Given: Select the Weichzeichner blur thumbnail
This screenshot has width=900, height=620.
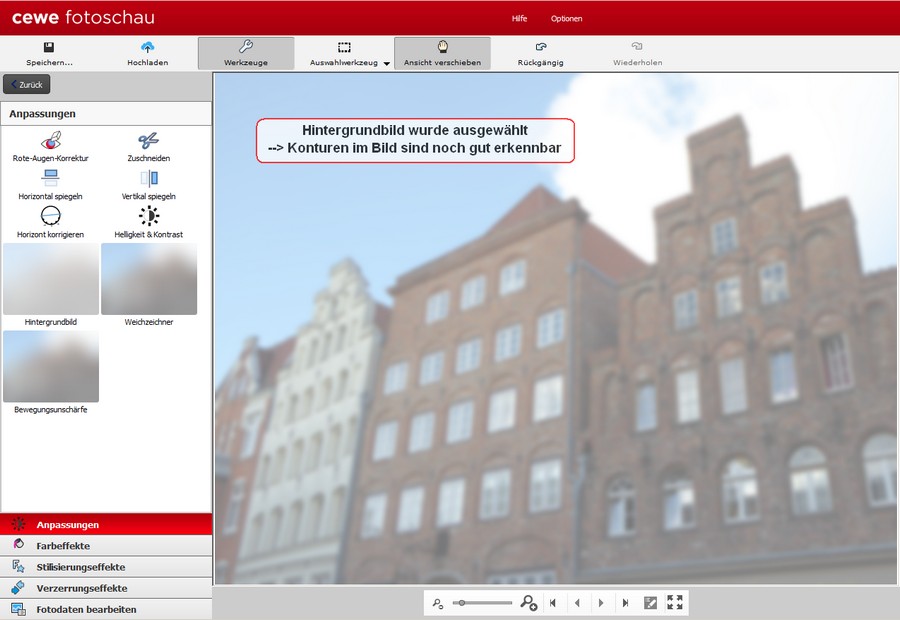Looking at the screenshot, I should click(149, 279).
